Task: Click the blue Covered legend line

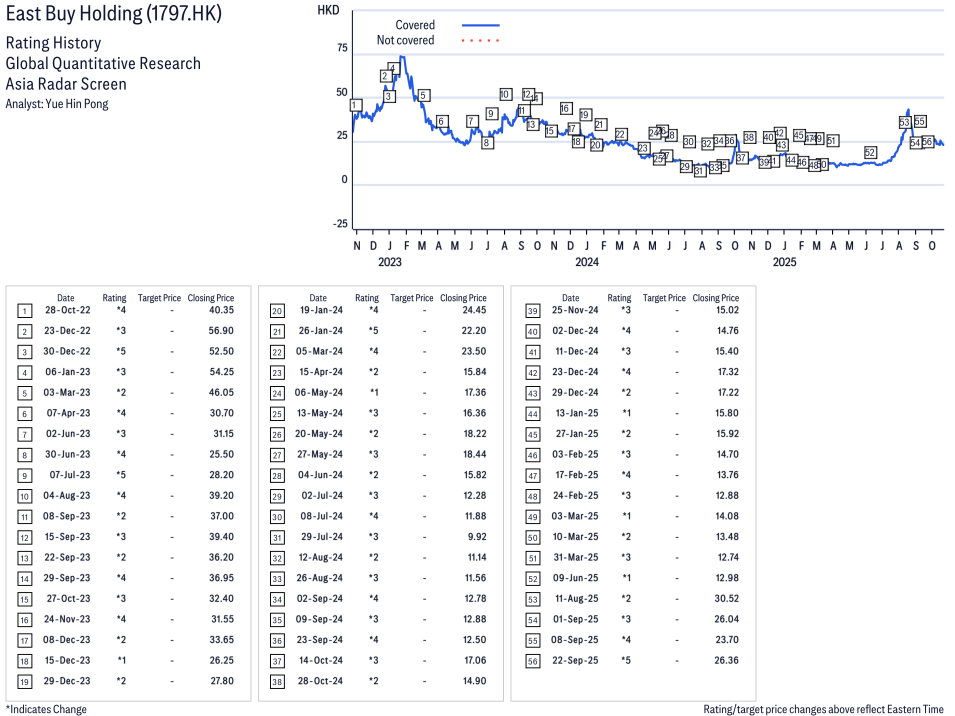Action: (x=480, y=25)
